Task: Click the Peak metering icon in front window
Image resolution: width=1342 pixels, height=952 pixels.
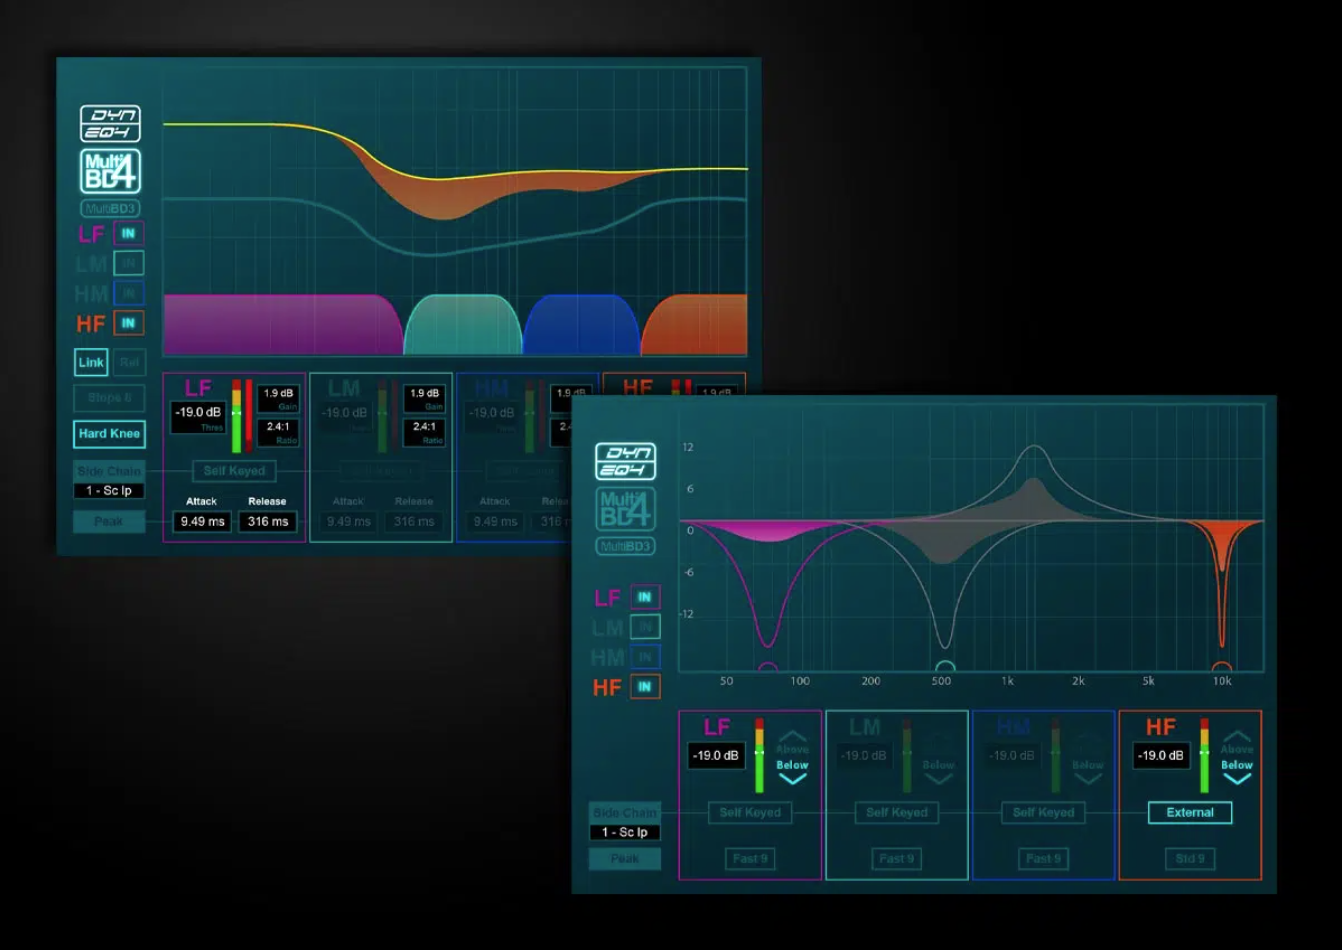Action: point(624,858)
